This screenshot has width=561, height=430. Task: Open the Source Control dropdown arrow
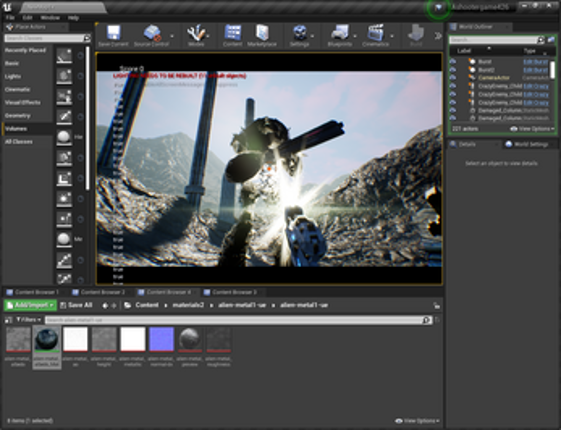172,36
